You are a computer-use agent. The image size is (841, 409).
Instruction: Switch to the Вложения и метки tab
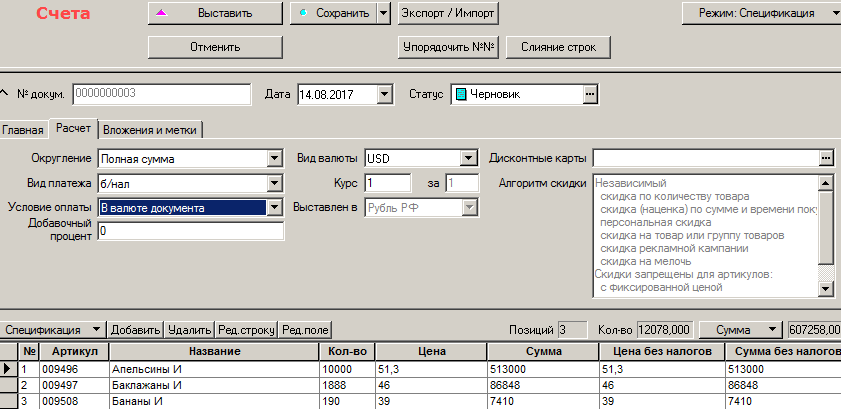pyautogui.click(x=150, y=130)
